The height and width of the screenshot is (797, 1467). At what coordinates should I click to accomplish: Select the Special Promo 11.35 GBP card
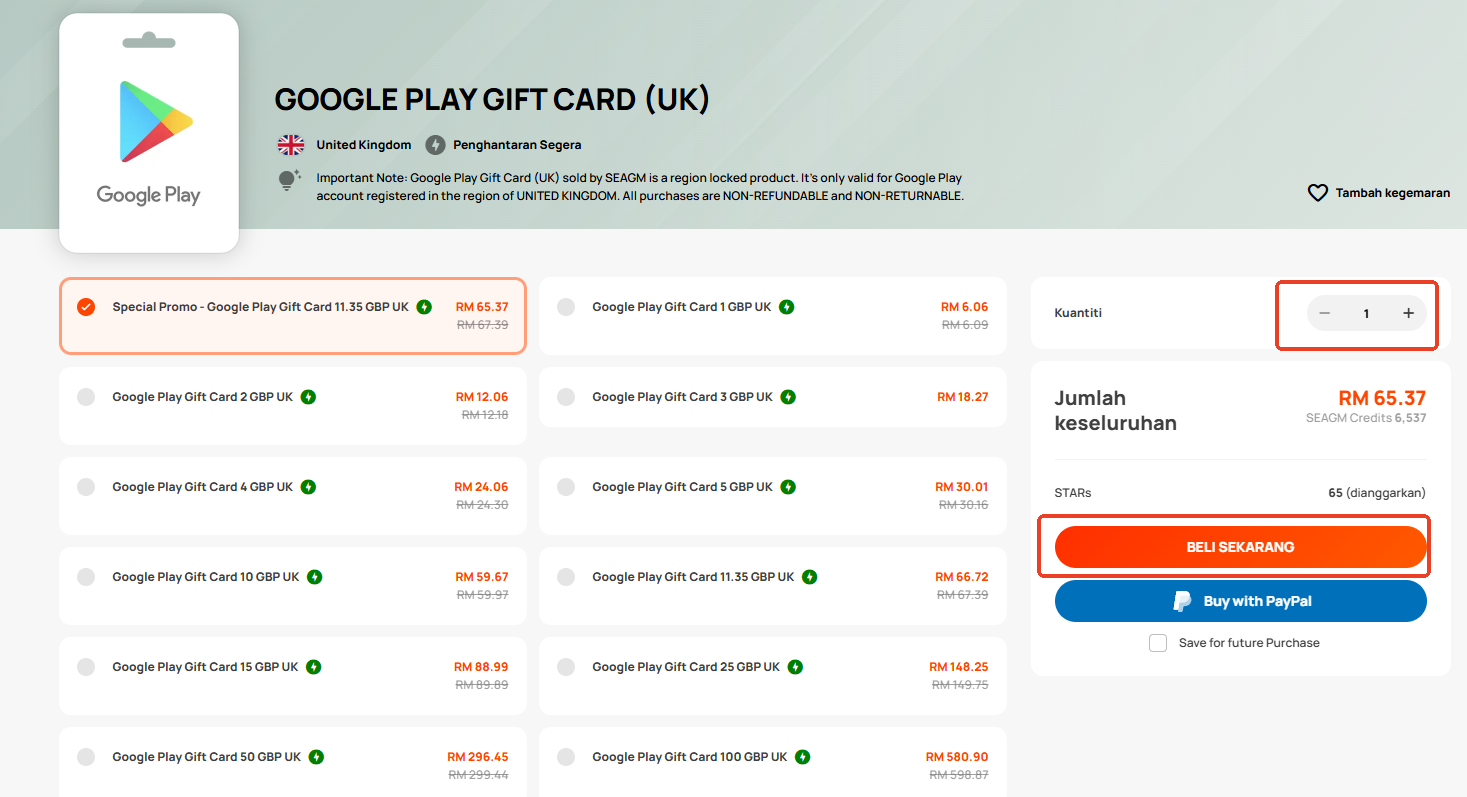click(292, 316)
